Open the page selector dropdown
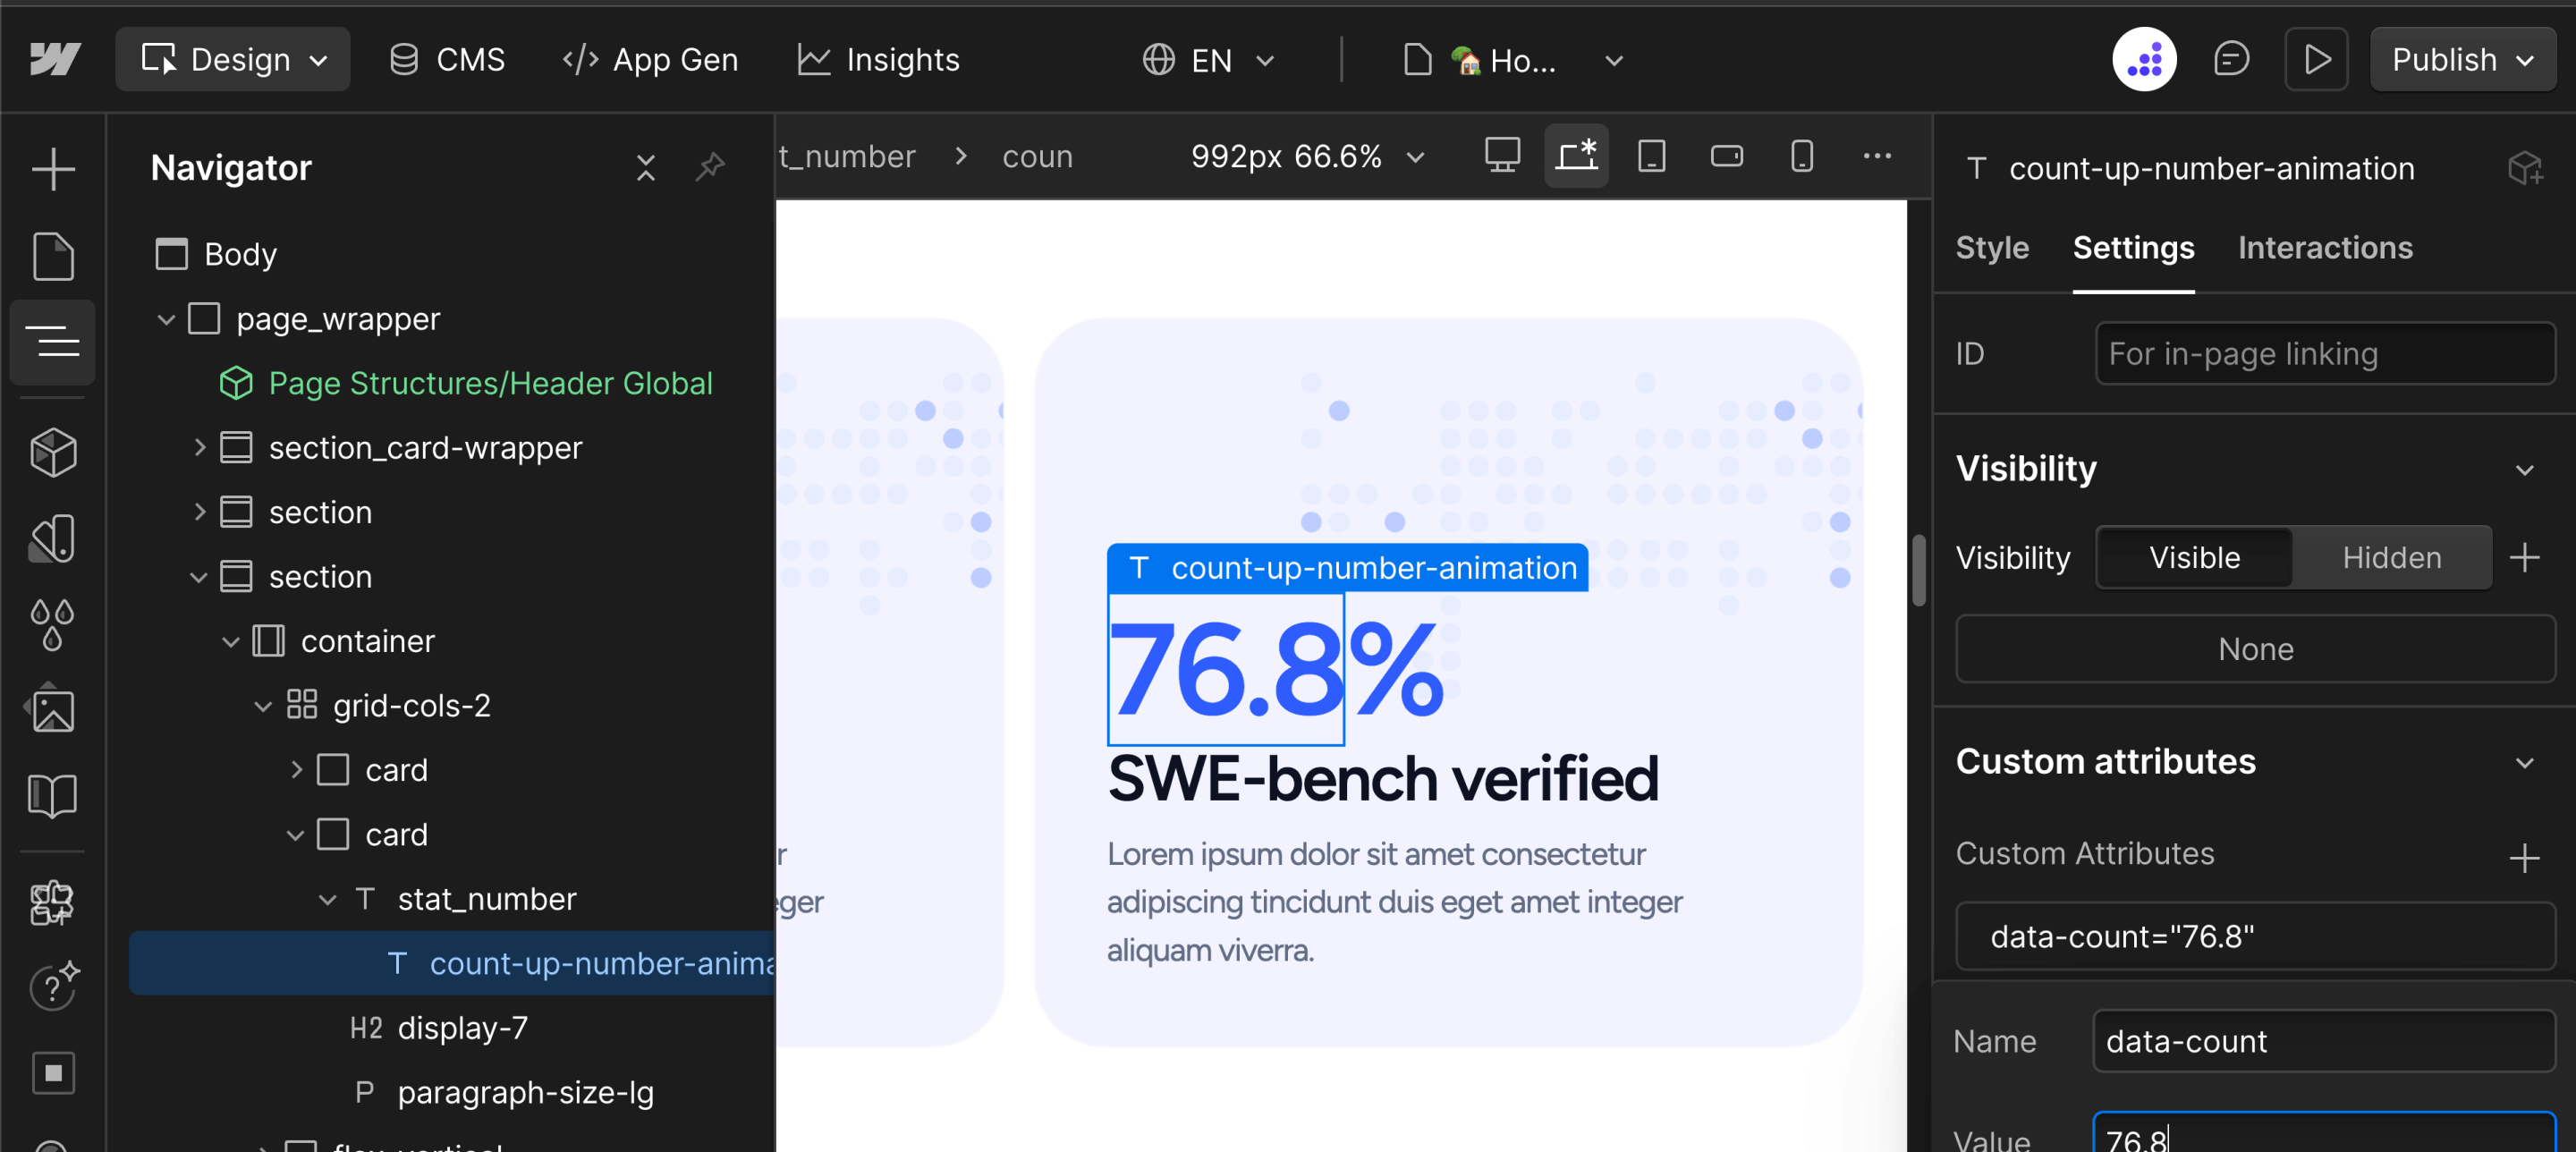The height and width of the screenshot is (1152, 2576). [1512, 60]
